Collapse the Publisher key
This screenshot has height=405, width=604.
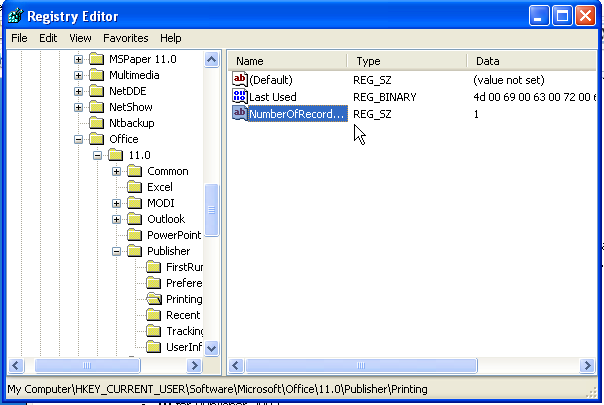116,251
